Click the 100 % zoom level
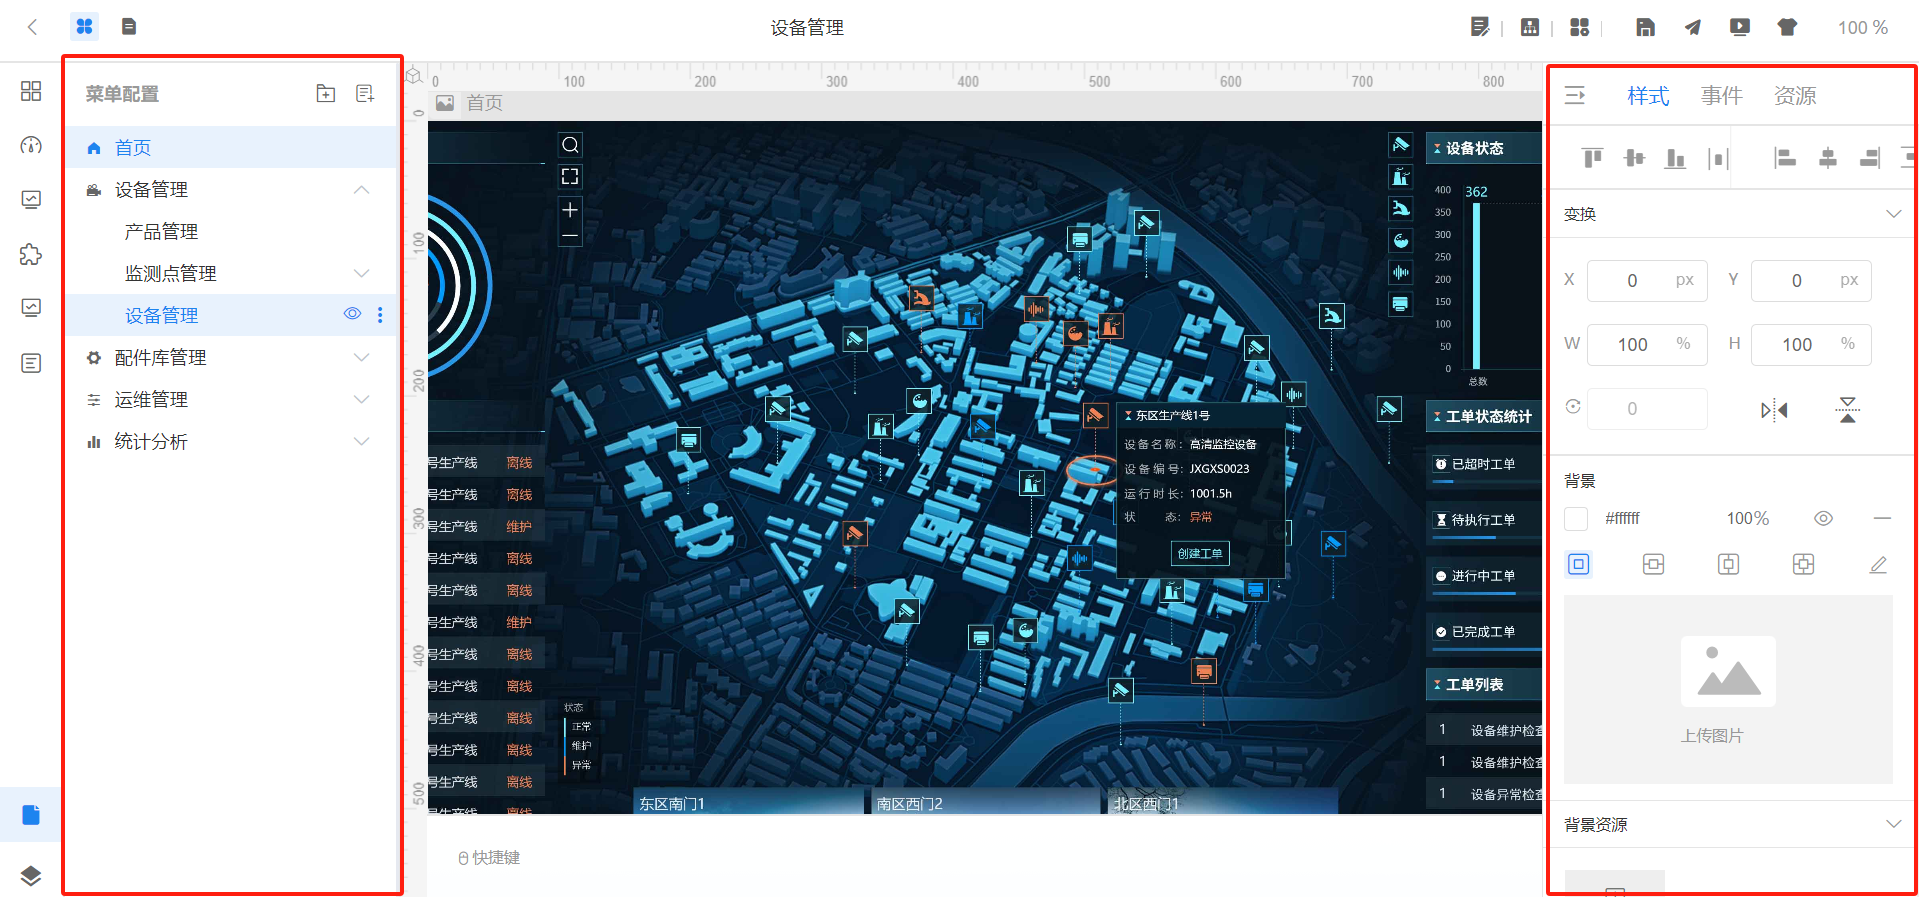The height and width of the screenshot is (897, 1919). coord(1862,28)
